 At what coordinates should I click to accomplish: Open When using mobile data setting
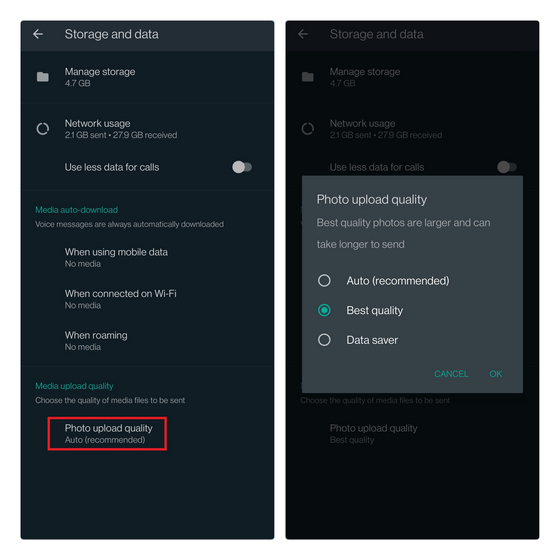click(148, 258)
